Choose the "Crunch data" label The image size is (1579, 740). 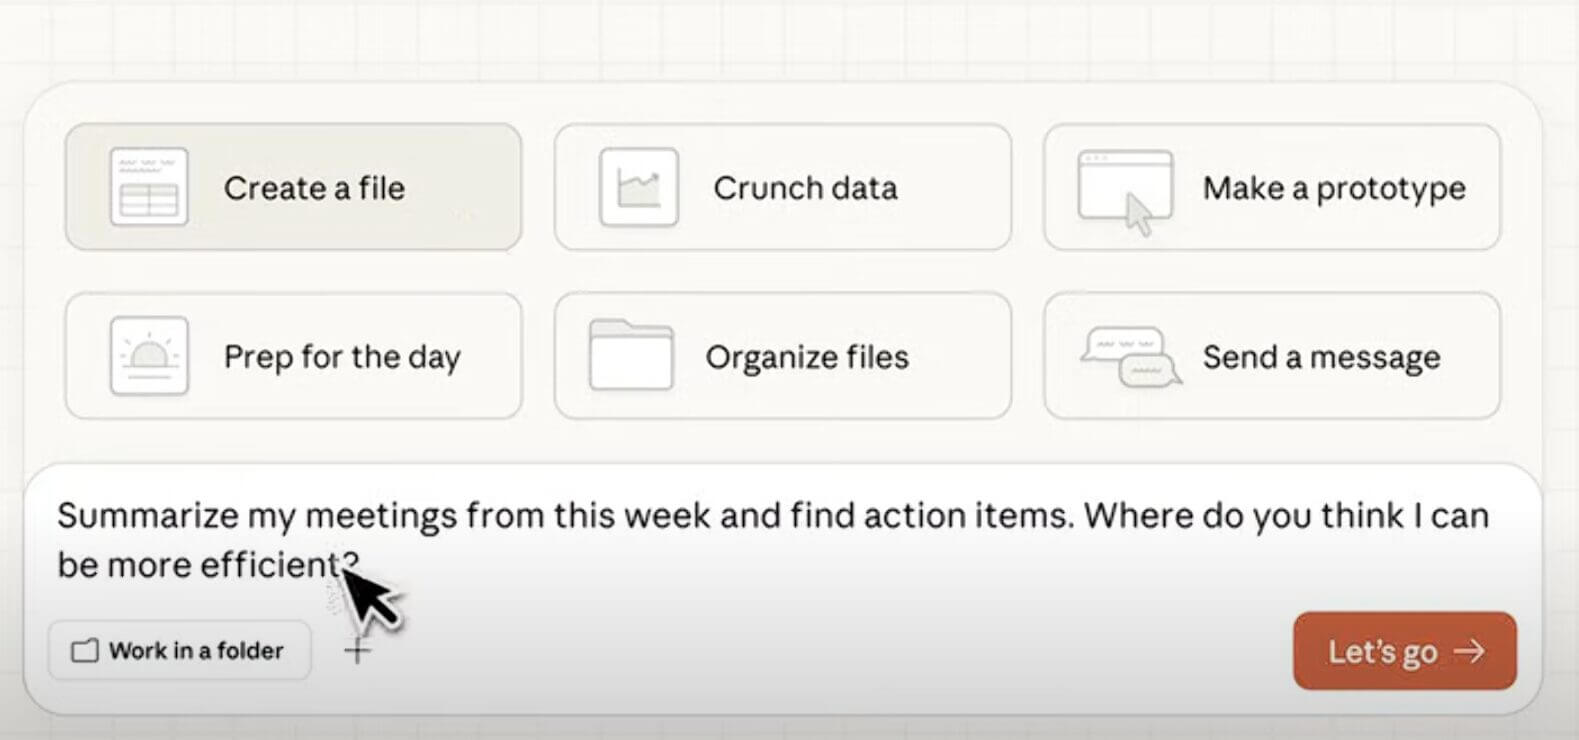click(805, 188)
